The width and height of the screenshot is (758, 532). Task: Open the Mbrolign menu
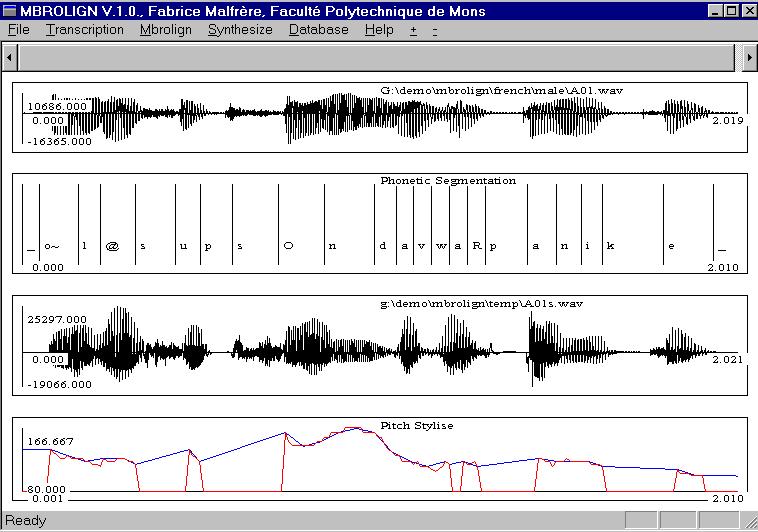pos(166,30)
